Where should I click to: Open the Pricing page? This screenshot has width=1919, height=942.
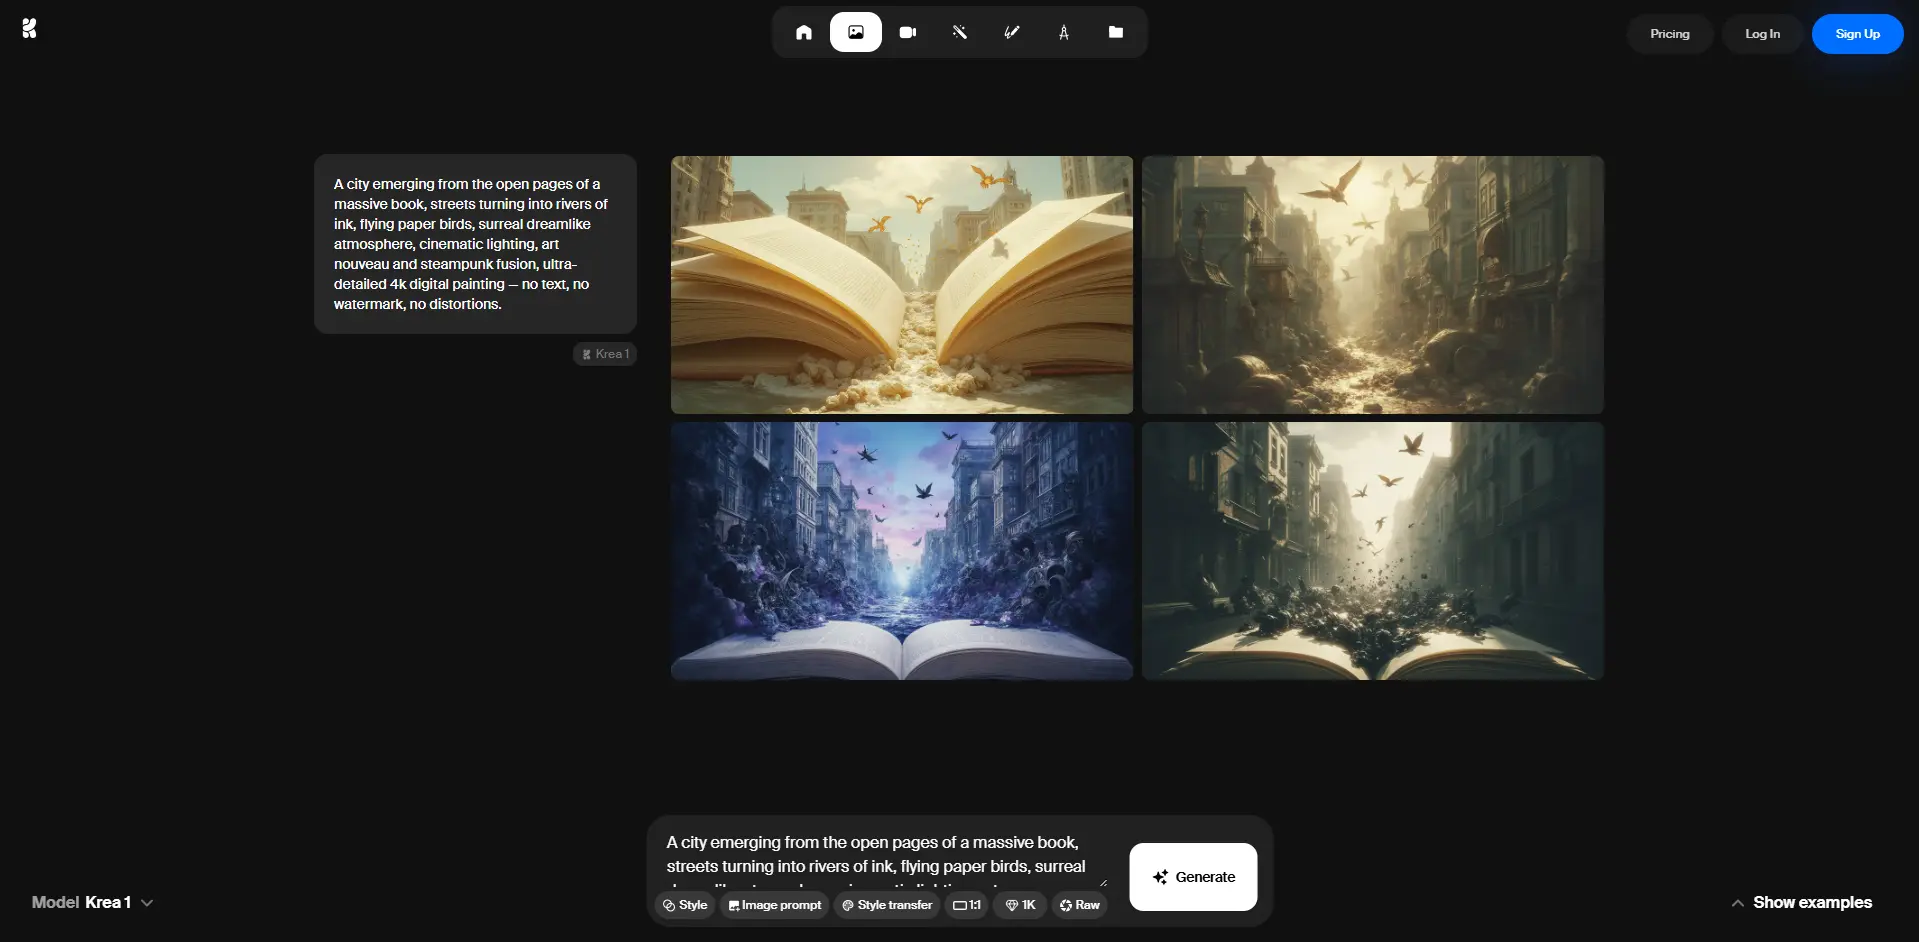[x=1669, y=33]
